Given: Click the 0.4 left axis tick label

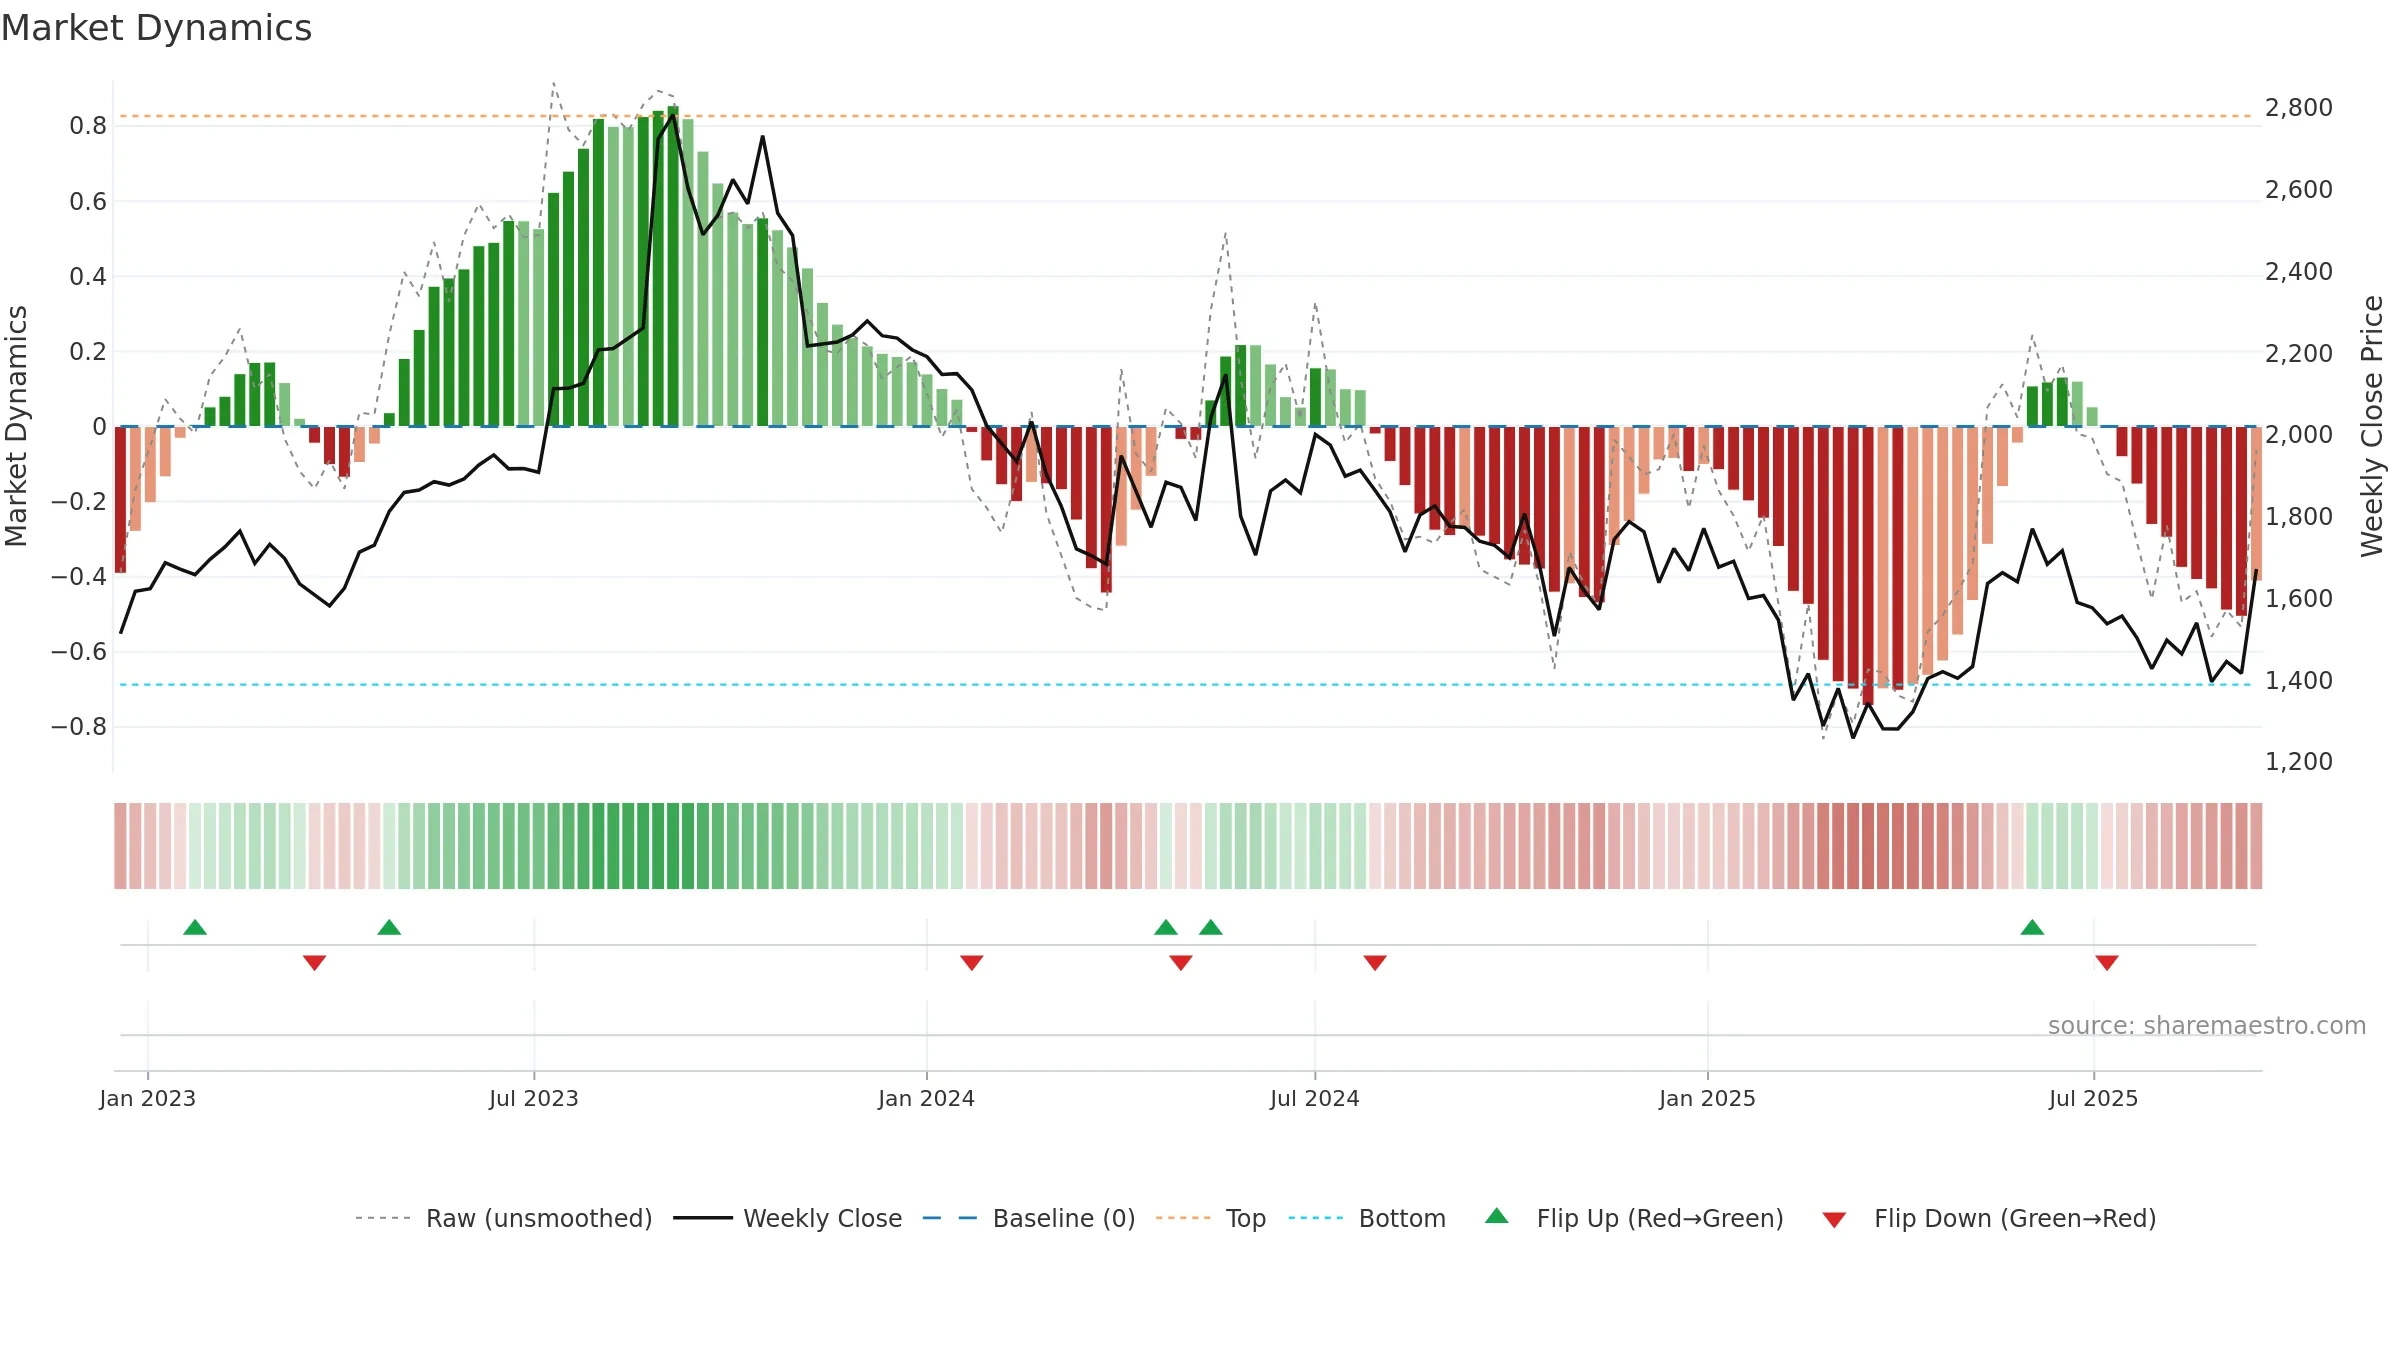Looking at the screenshot, I should (x=88, y=276).
